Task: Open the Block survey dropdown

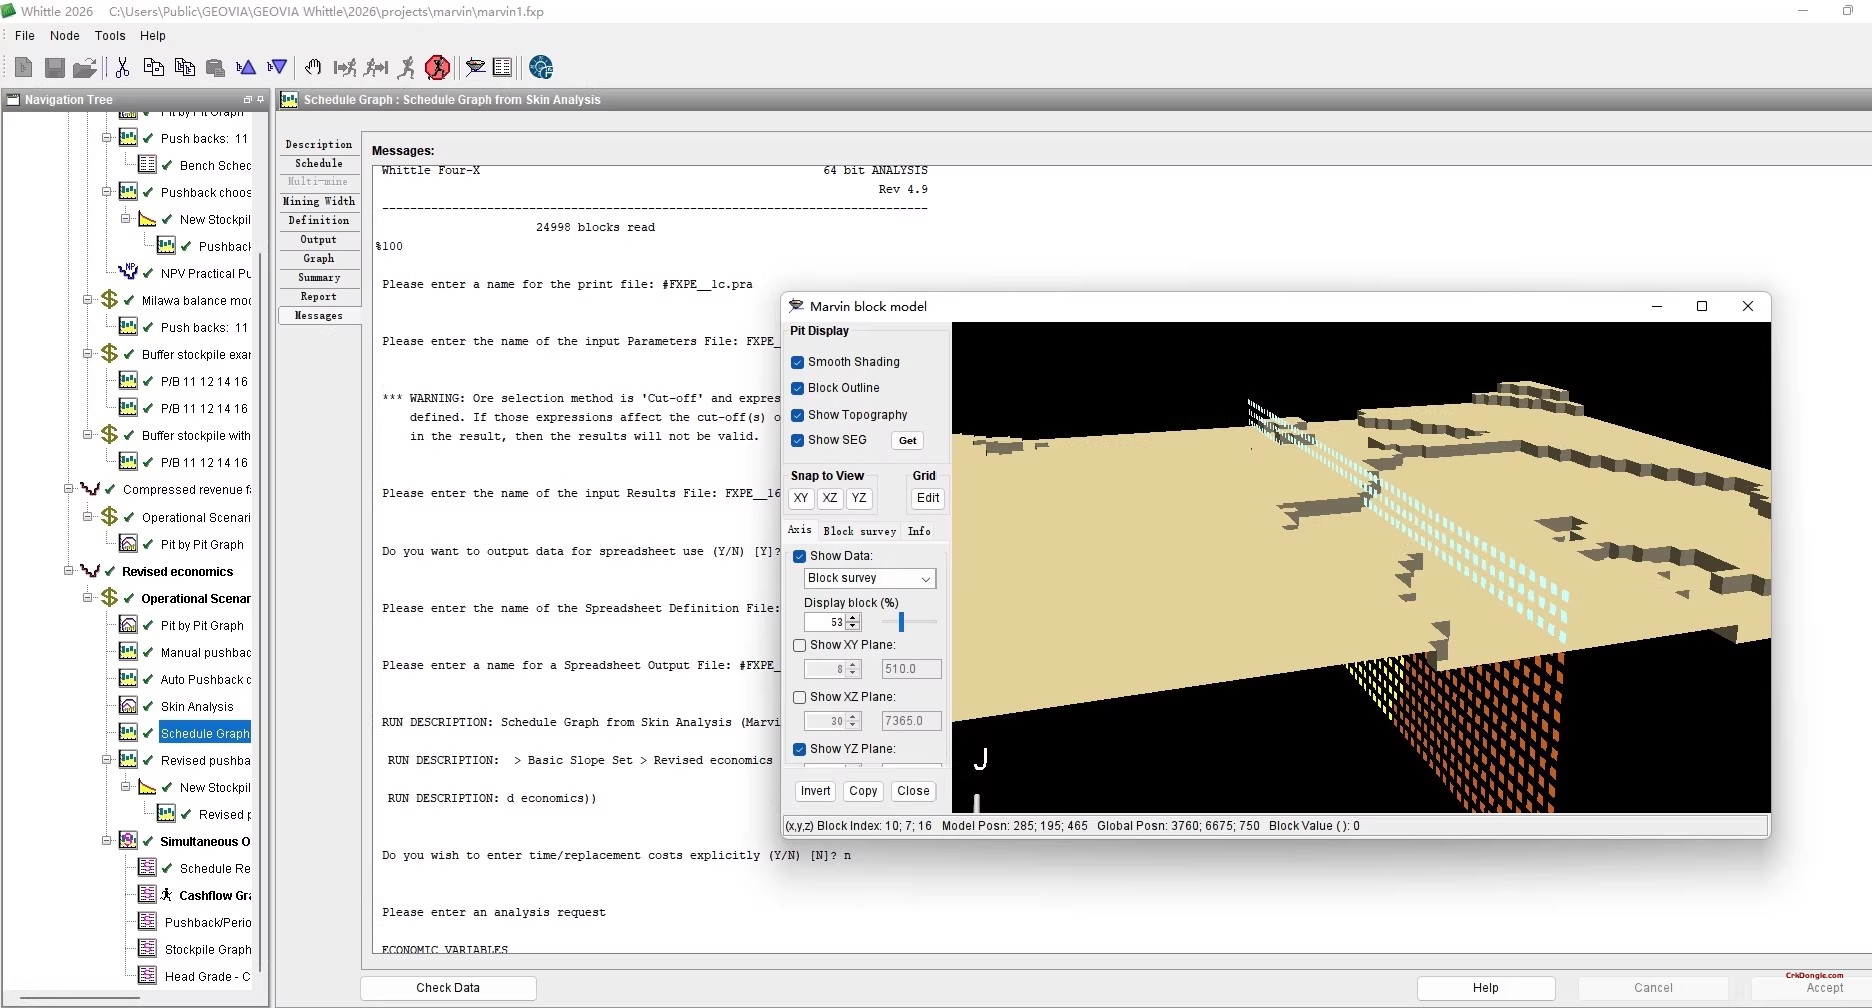Action: [869, 579]
